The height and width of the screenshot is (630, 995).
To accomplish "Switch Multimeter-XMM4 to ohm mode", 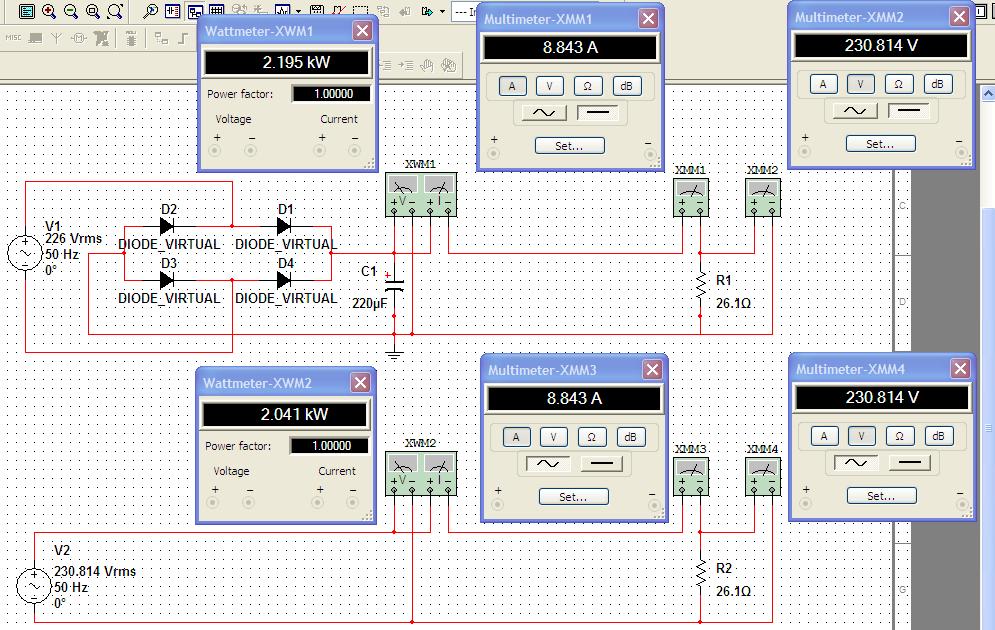I will (x=899, y=436).
